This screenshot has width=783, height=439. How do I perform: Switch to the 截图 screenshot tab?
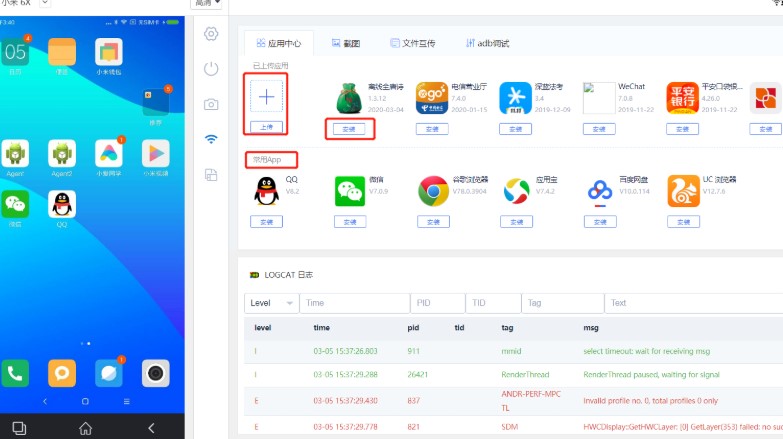[x=346, y=43]
